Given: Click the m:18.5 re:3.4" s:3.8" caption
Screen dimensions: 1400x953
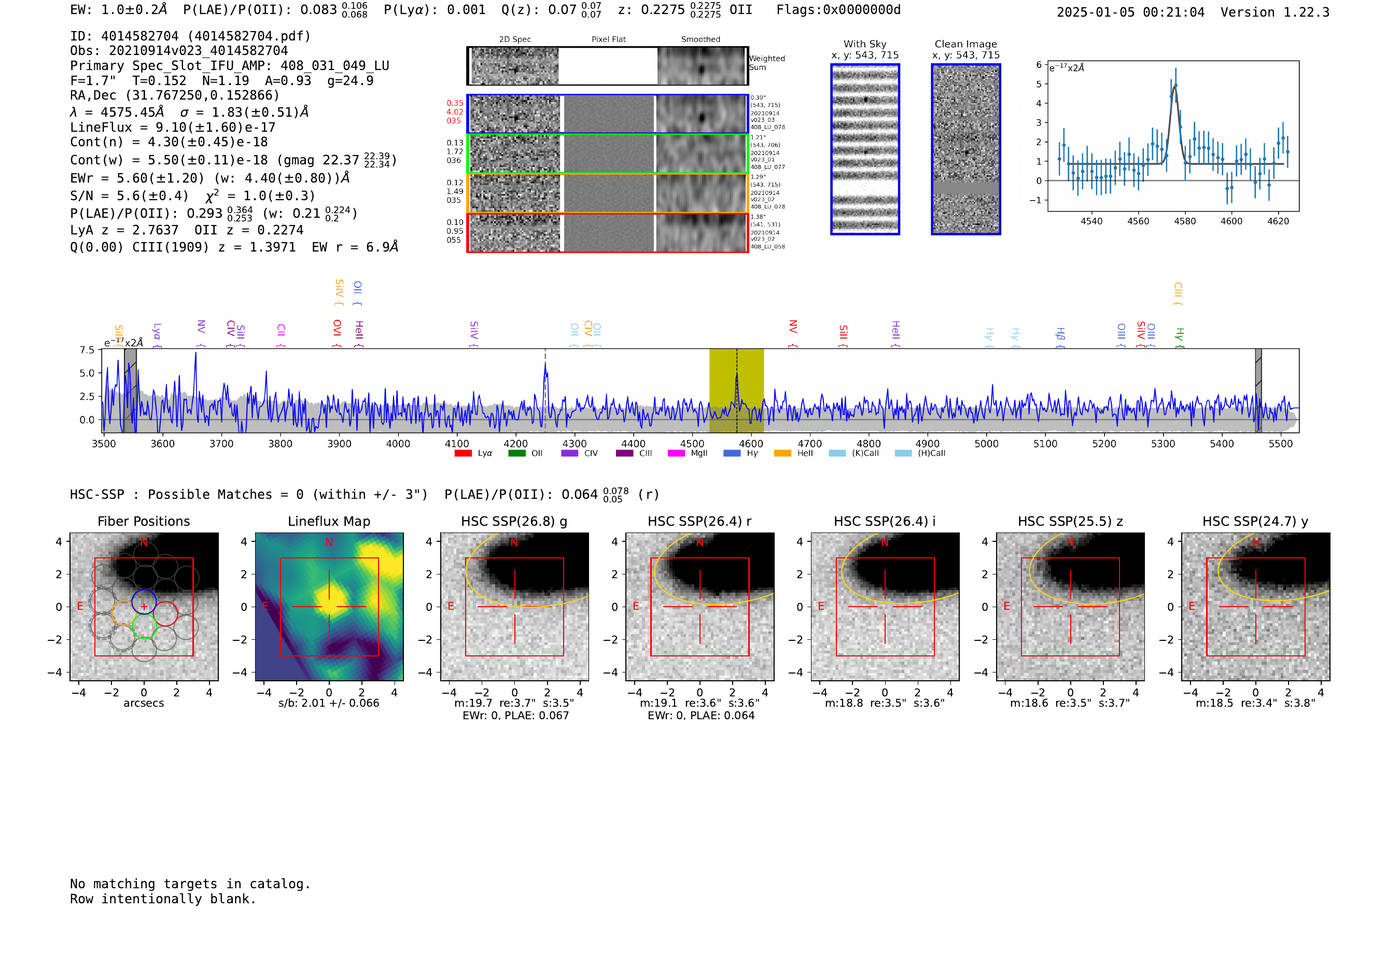Looking at the screenshot, I should pyautogui.click(x=1256, y=703).
